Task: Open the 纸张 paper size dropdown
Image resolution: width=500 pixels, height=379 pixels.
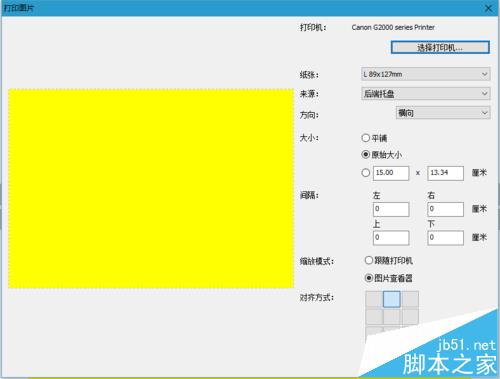Action: 425,74
